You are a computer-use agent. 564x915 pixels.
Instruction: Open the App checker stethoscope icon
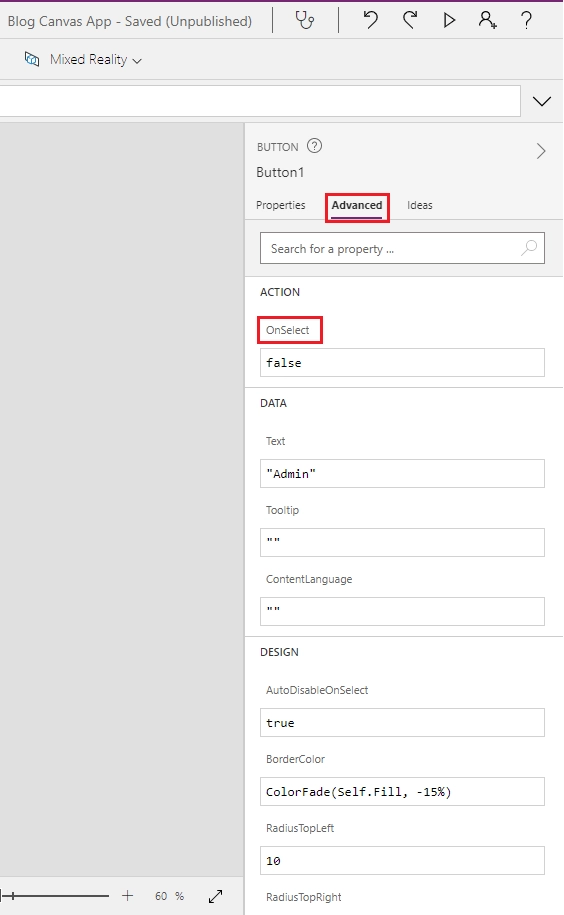tap(304, 20)
